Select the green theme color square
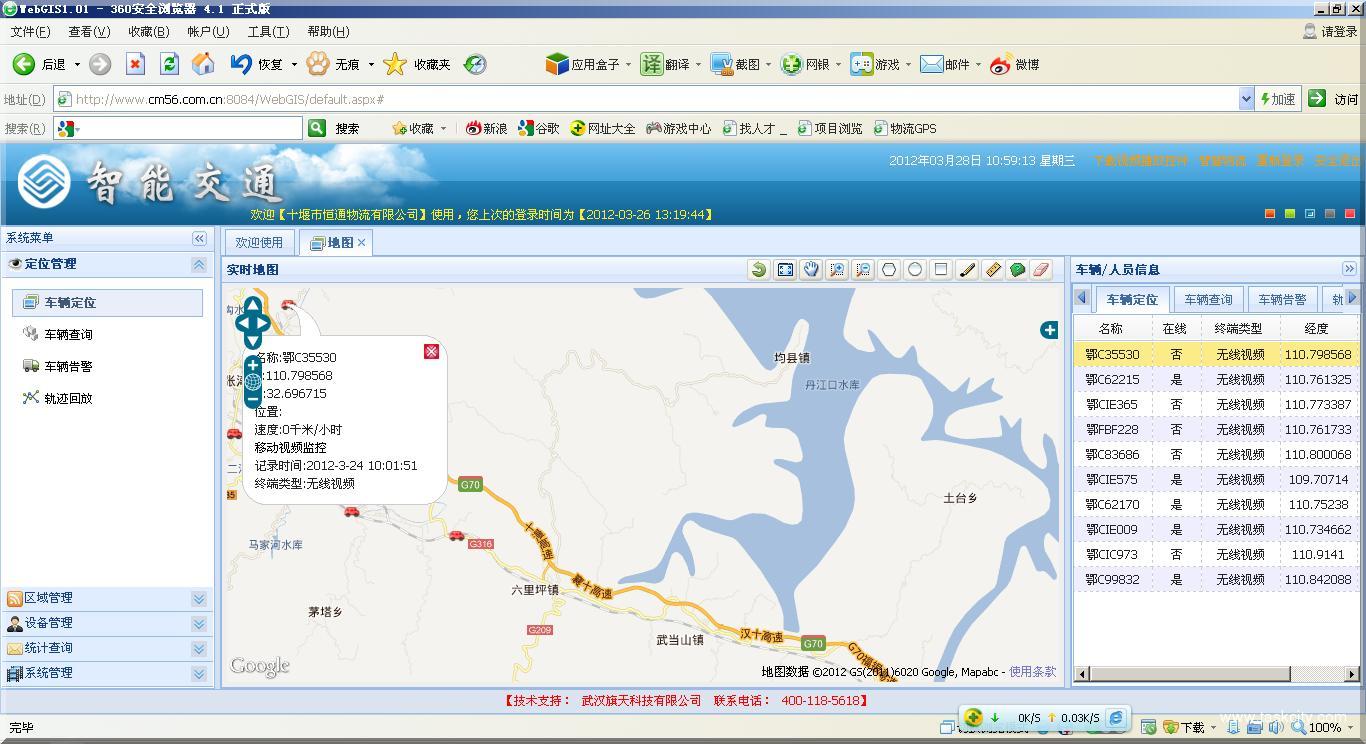 tap(1290, 213)
